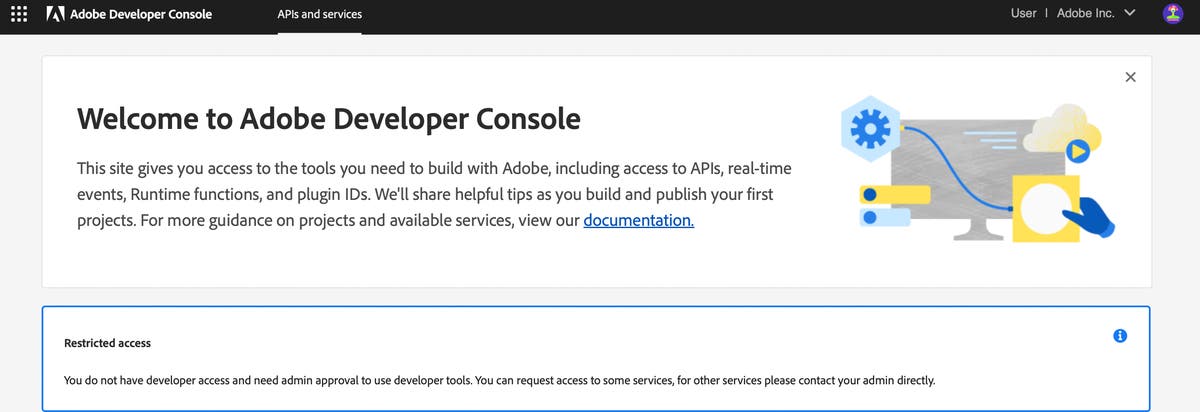This screenshot has width=1200, height=412.
Task: Open the user profile avatar
Action: tap(1173, 14)
